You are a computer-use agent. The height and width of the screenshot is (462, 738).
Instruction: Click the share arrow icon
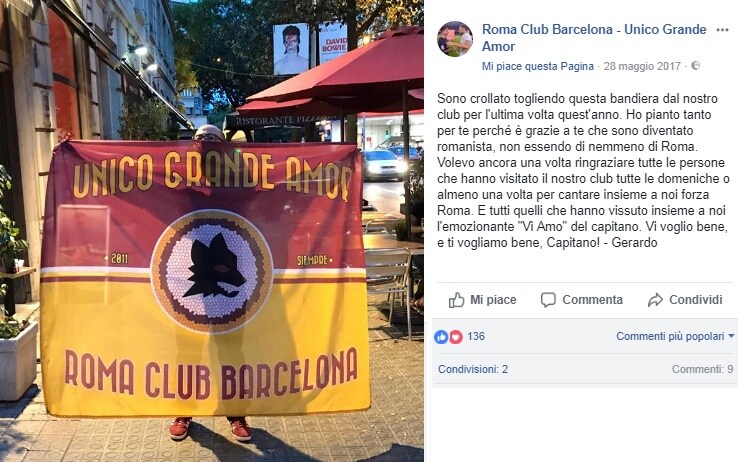pyautogui.click(x=655, y=300)
